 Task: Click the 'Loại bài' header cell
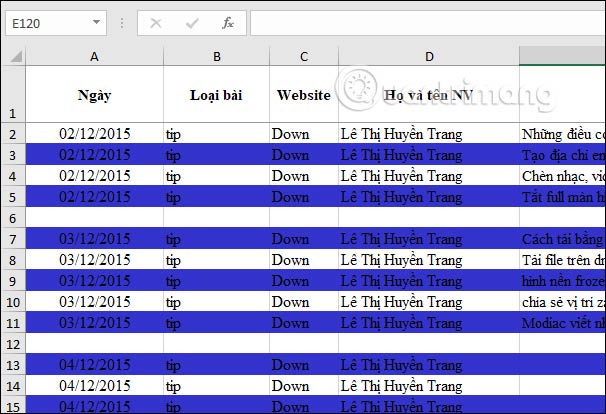[216, 94]
